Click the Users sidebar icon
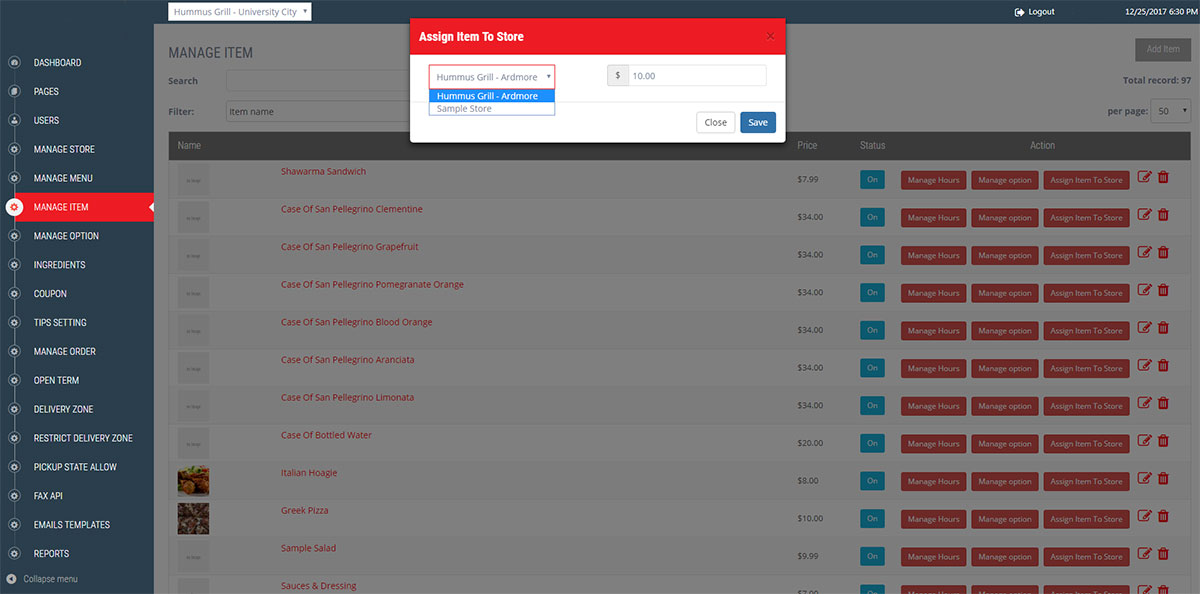Image resolution: width=1200 pixels, height=594 pixels. click(x=14, y=121)
